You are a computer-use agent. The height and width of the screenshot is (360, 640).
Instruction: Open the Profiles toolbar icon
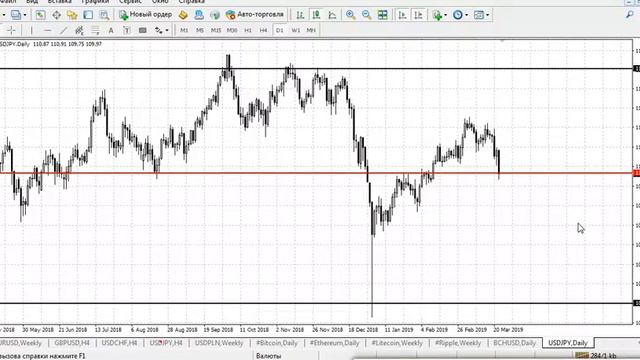click(x=16, y=15)
